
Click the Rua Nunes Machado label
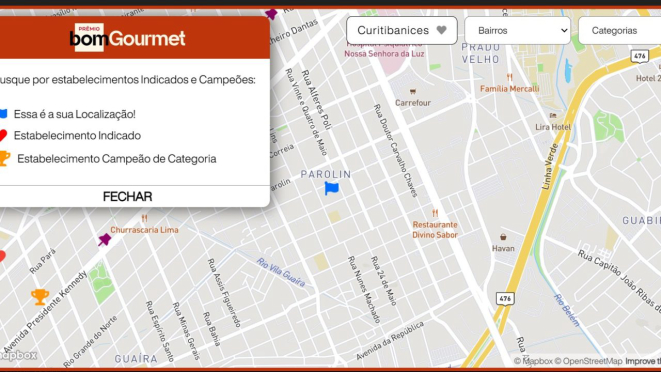click(364, 289)
